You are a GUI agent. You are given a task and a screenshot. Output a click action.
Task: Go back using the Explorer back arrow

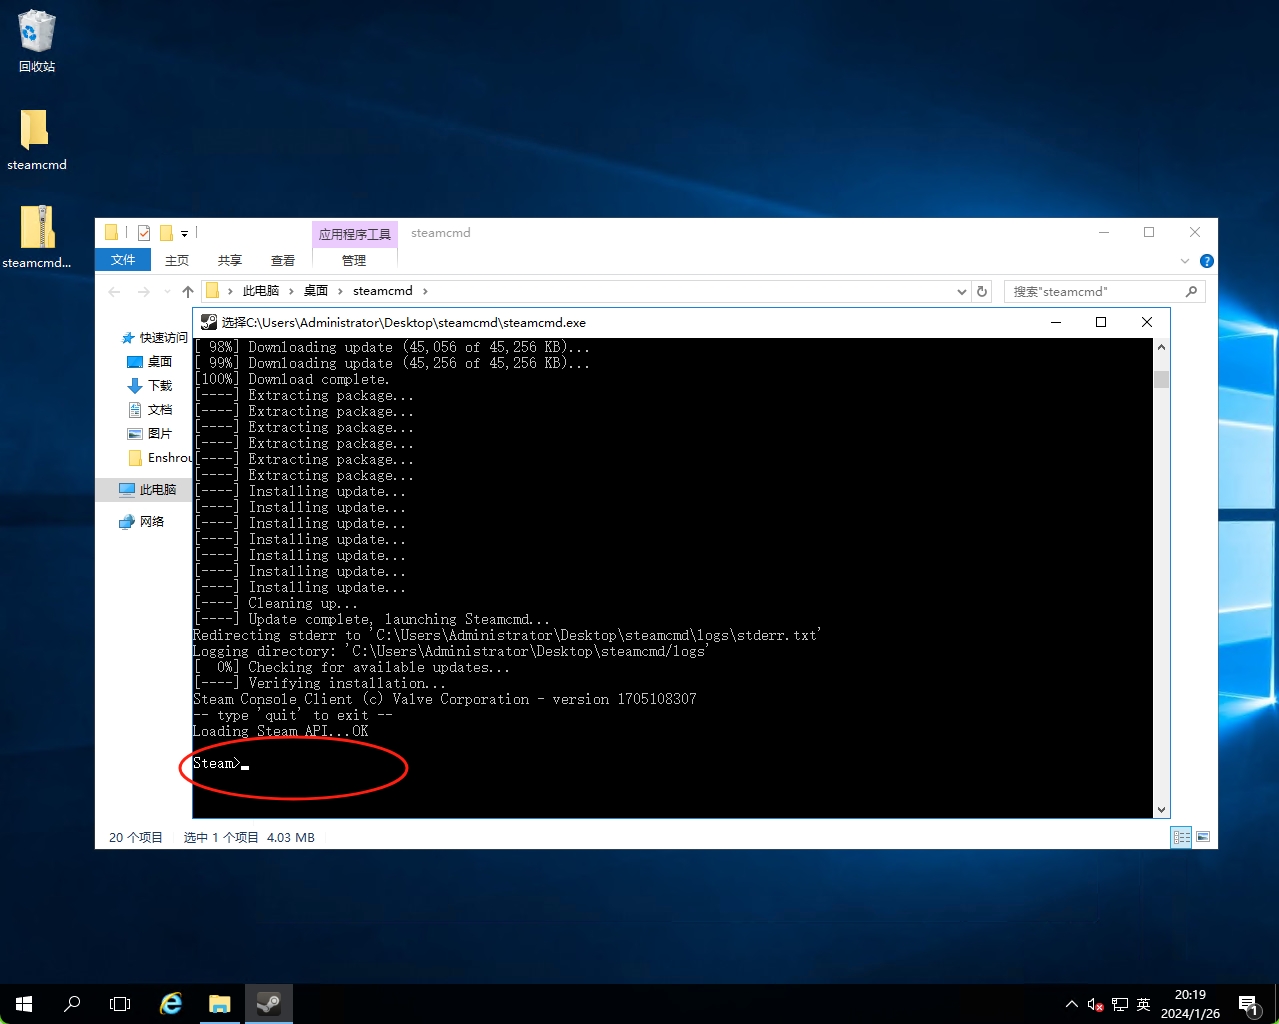(x=114, y=291)
